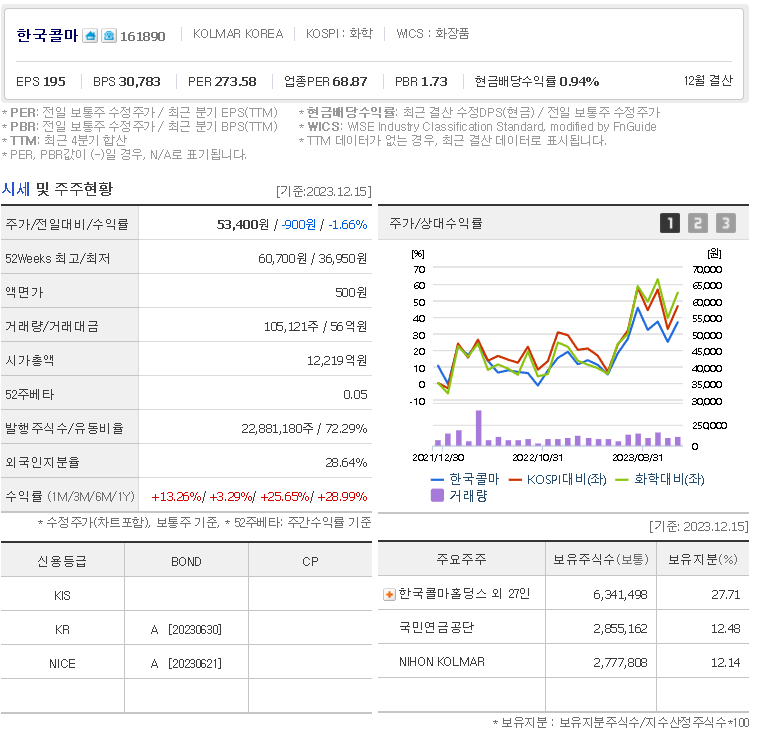Screen dimensions: 762x735
Task: Click the 외국인지분율 28.64% value
Action: coord(346,462)
